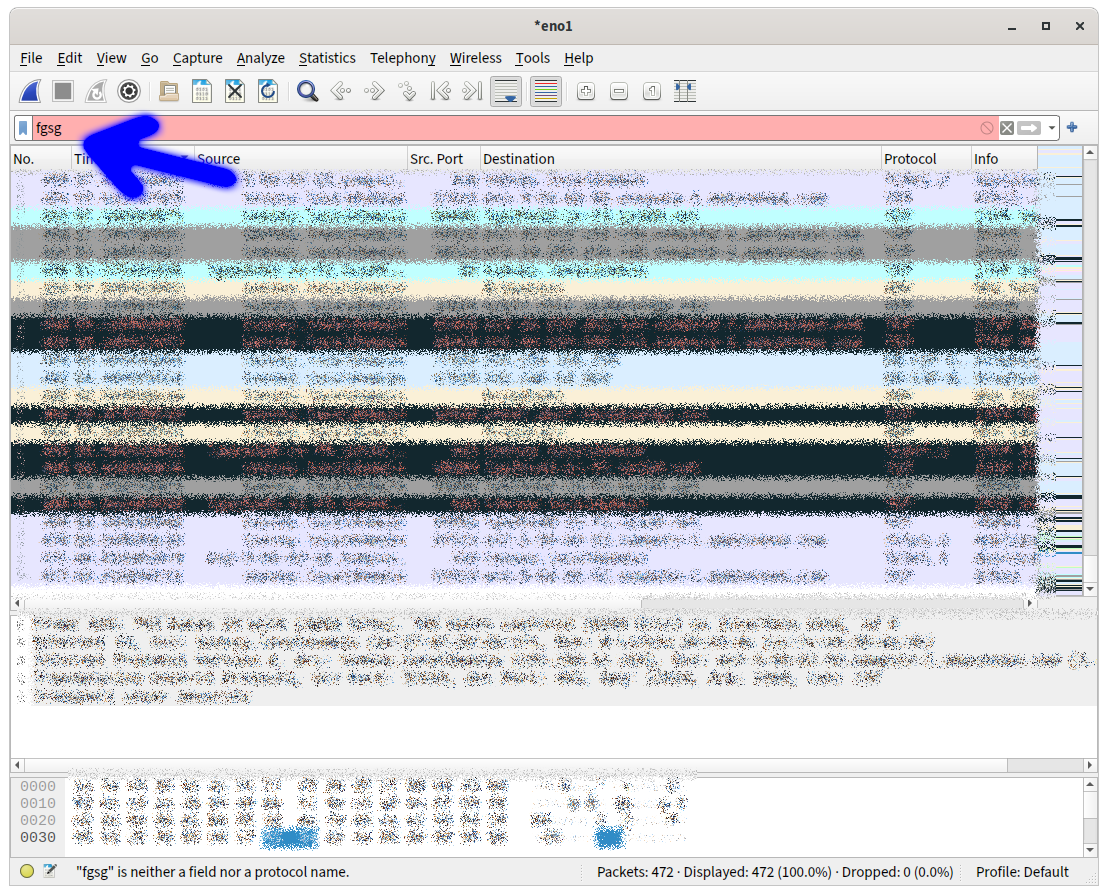Viewport: 1108px width, 895px height.
Task: Go forward in packet history
Action: (x=374, y=91)
